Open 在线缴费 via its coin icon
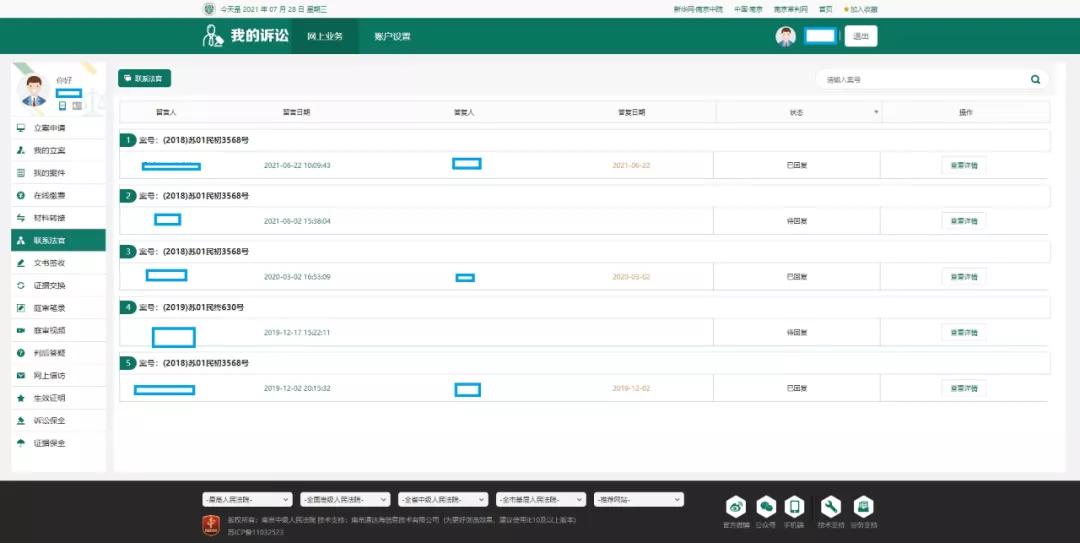The width and height of the screenshot is (1080, 543). click(21, 196)
